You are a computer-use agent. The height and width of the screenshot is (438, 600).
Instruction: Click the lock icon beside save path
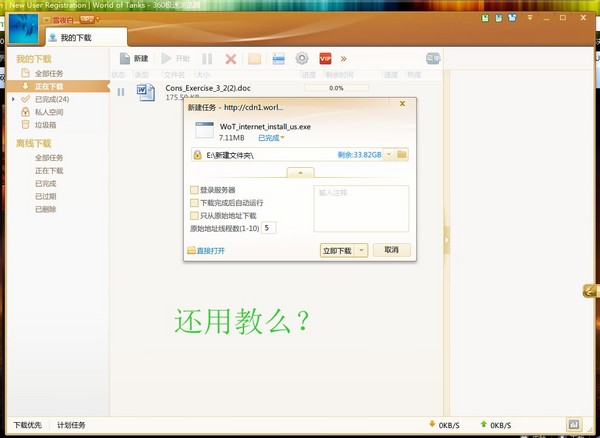pos(197,155)
